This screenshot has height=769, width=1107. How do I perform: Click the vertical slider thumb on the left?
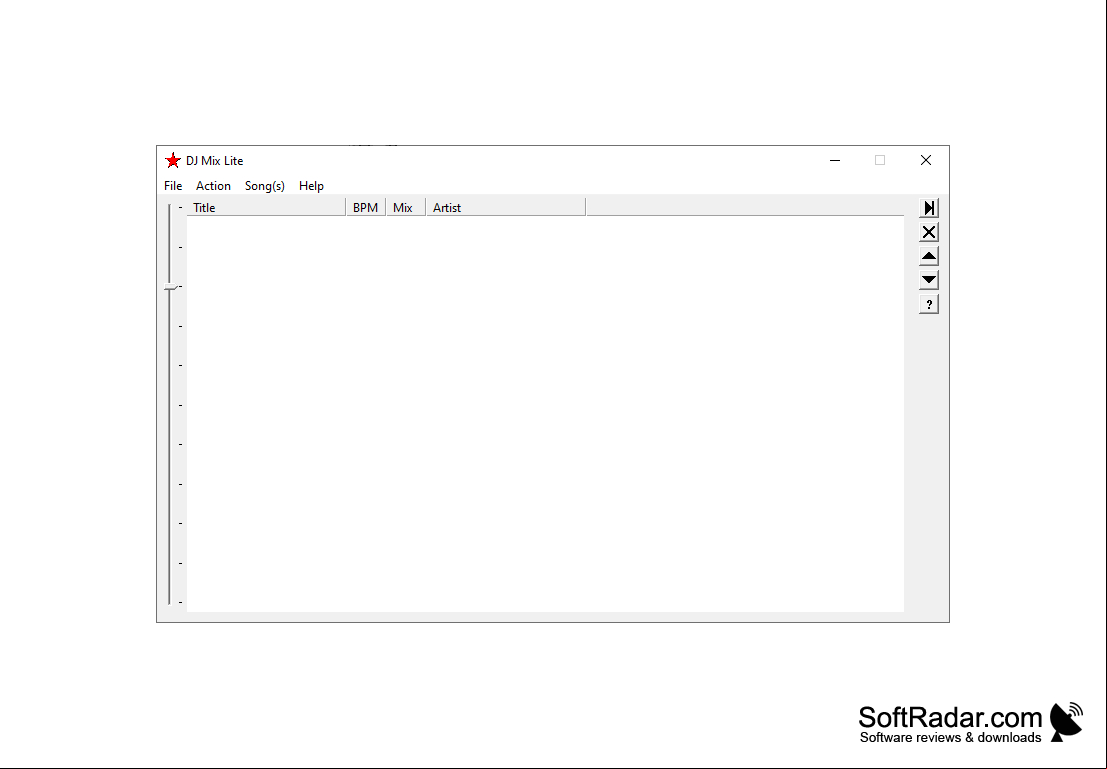(x=170, y=287)
